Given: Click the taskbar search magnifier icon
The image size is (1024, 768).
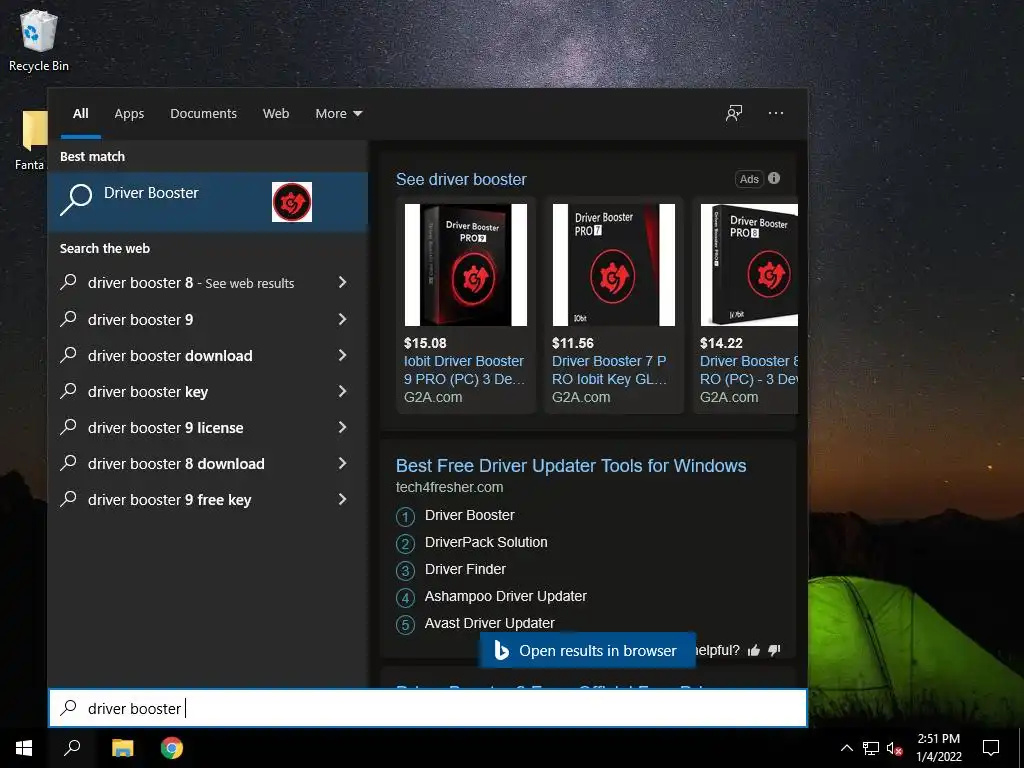Looking at the screenshot, I should coord(72,747).
